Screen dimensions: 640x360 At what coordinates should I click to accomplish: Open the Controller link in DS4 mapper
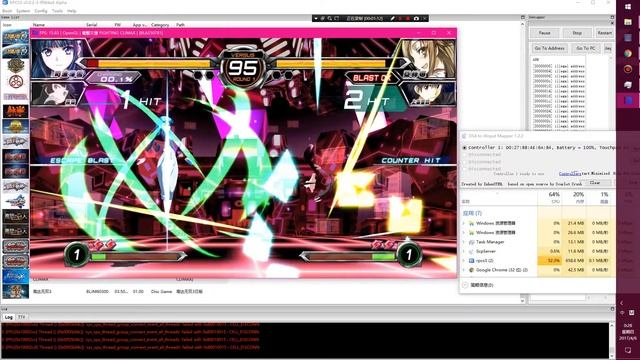pyautogui.click(x=570, y=173)
